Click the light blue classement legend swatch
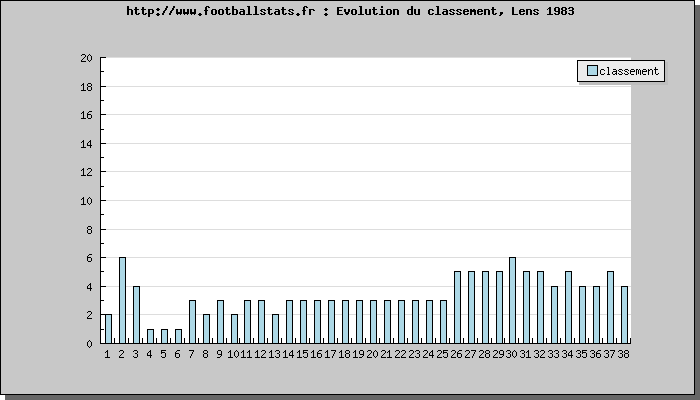 point(592,71)
